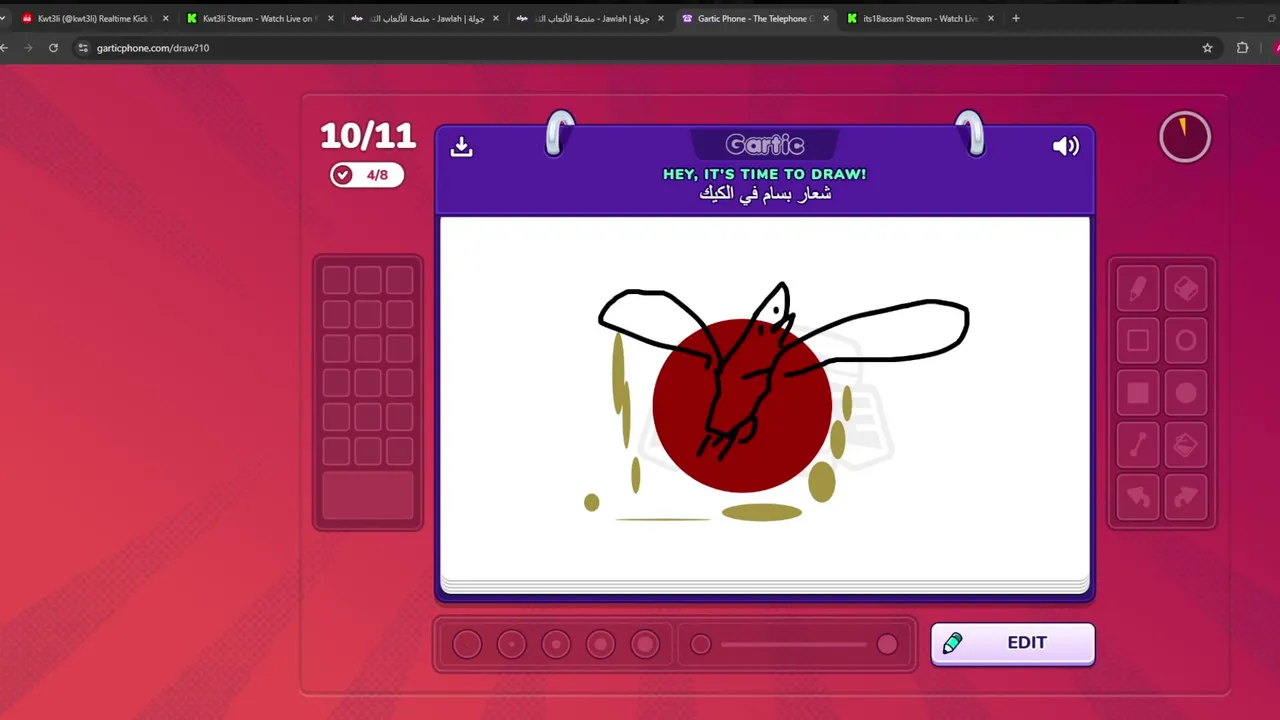Open the browser extensions menu
The image size is (1280, 720).
pos(1243,47)
